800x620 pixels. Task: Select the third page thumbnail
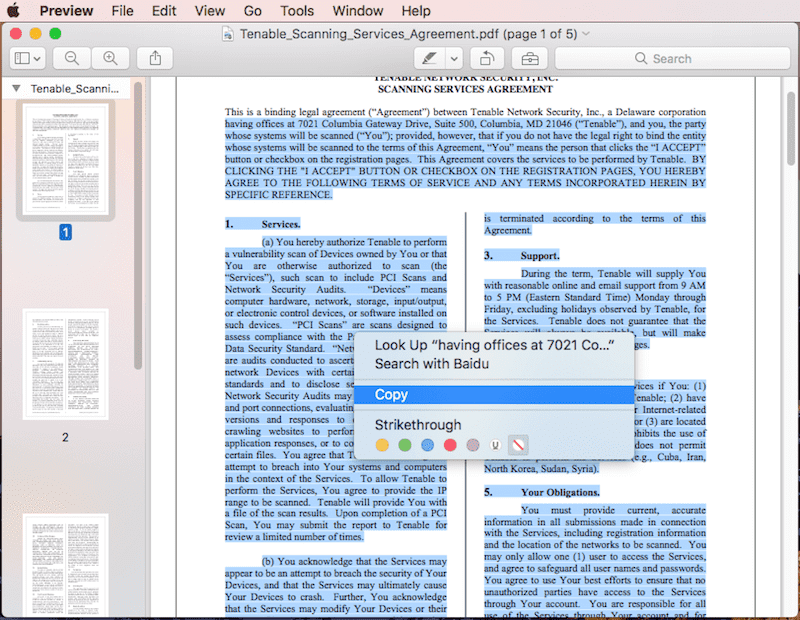pos(65,565)
